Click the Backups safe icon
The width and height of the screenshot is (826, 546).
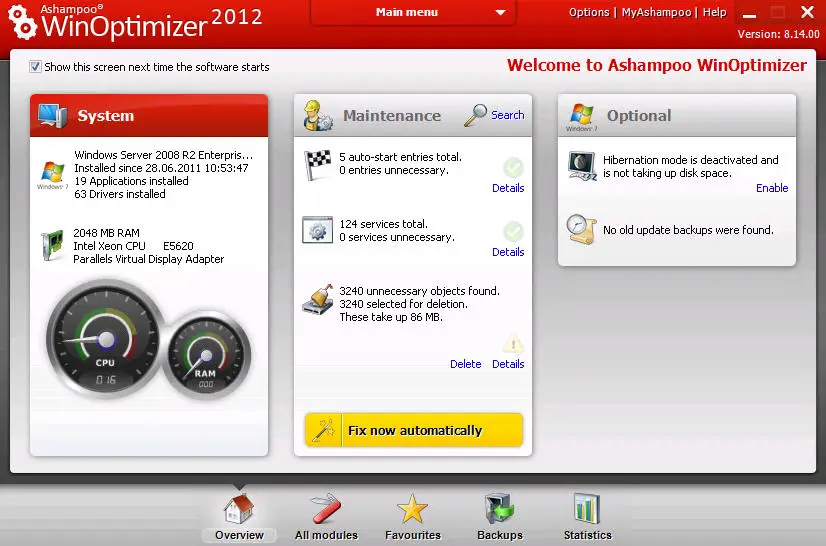pos(499,509)
